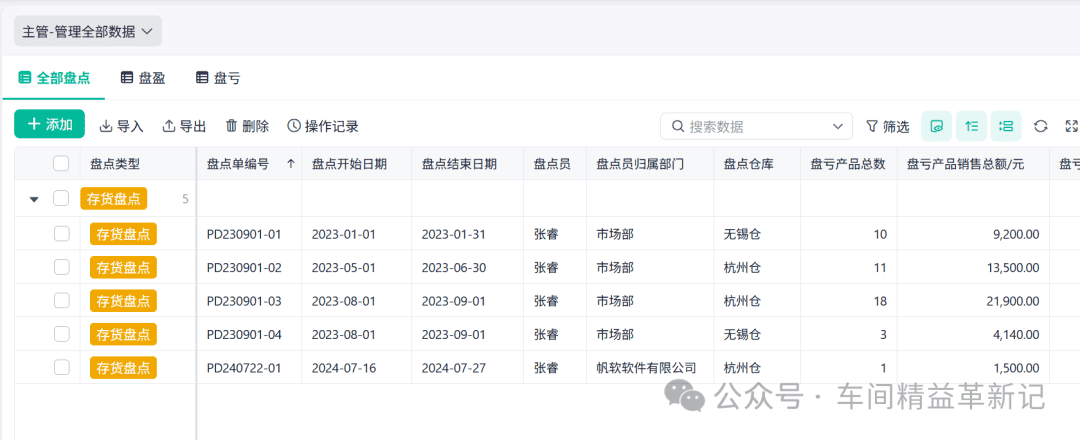Image resolution: width=1080 pixels, height=440 pixels.
Task: Select checkbox for row PD230901-01
Action: [x=61, y=234]
